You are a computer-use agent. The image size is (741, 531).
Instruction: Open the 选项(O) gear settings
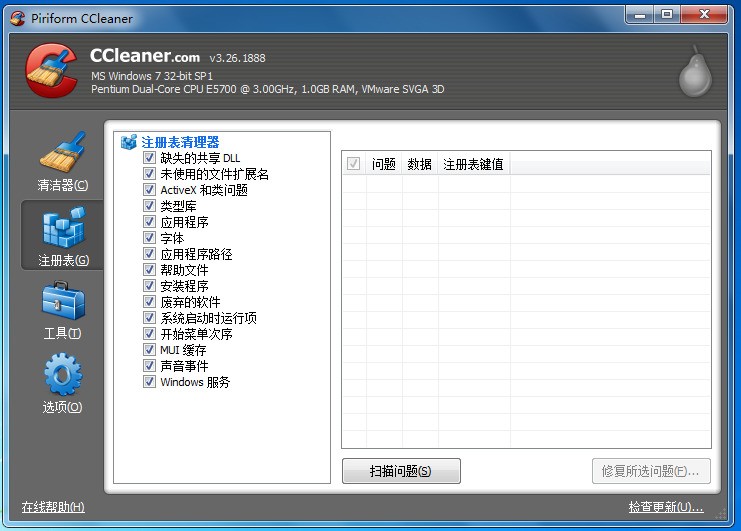pyautogui.click(x=62, y=384)
